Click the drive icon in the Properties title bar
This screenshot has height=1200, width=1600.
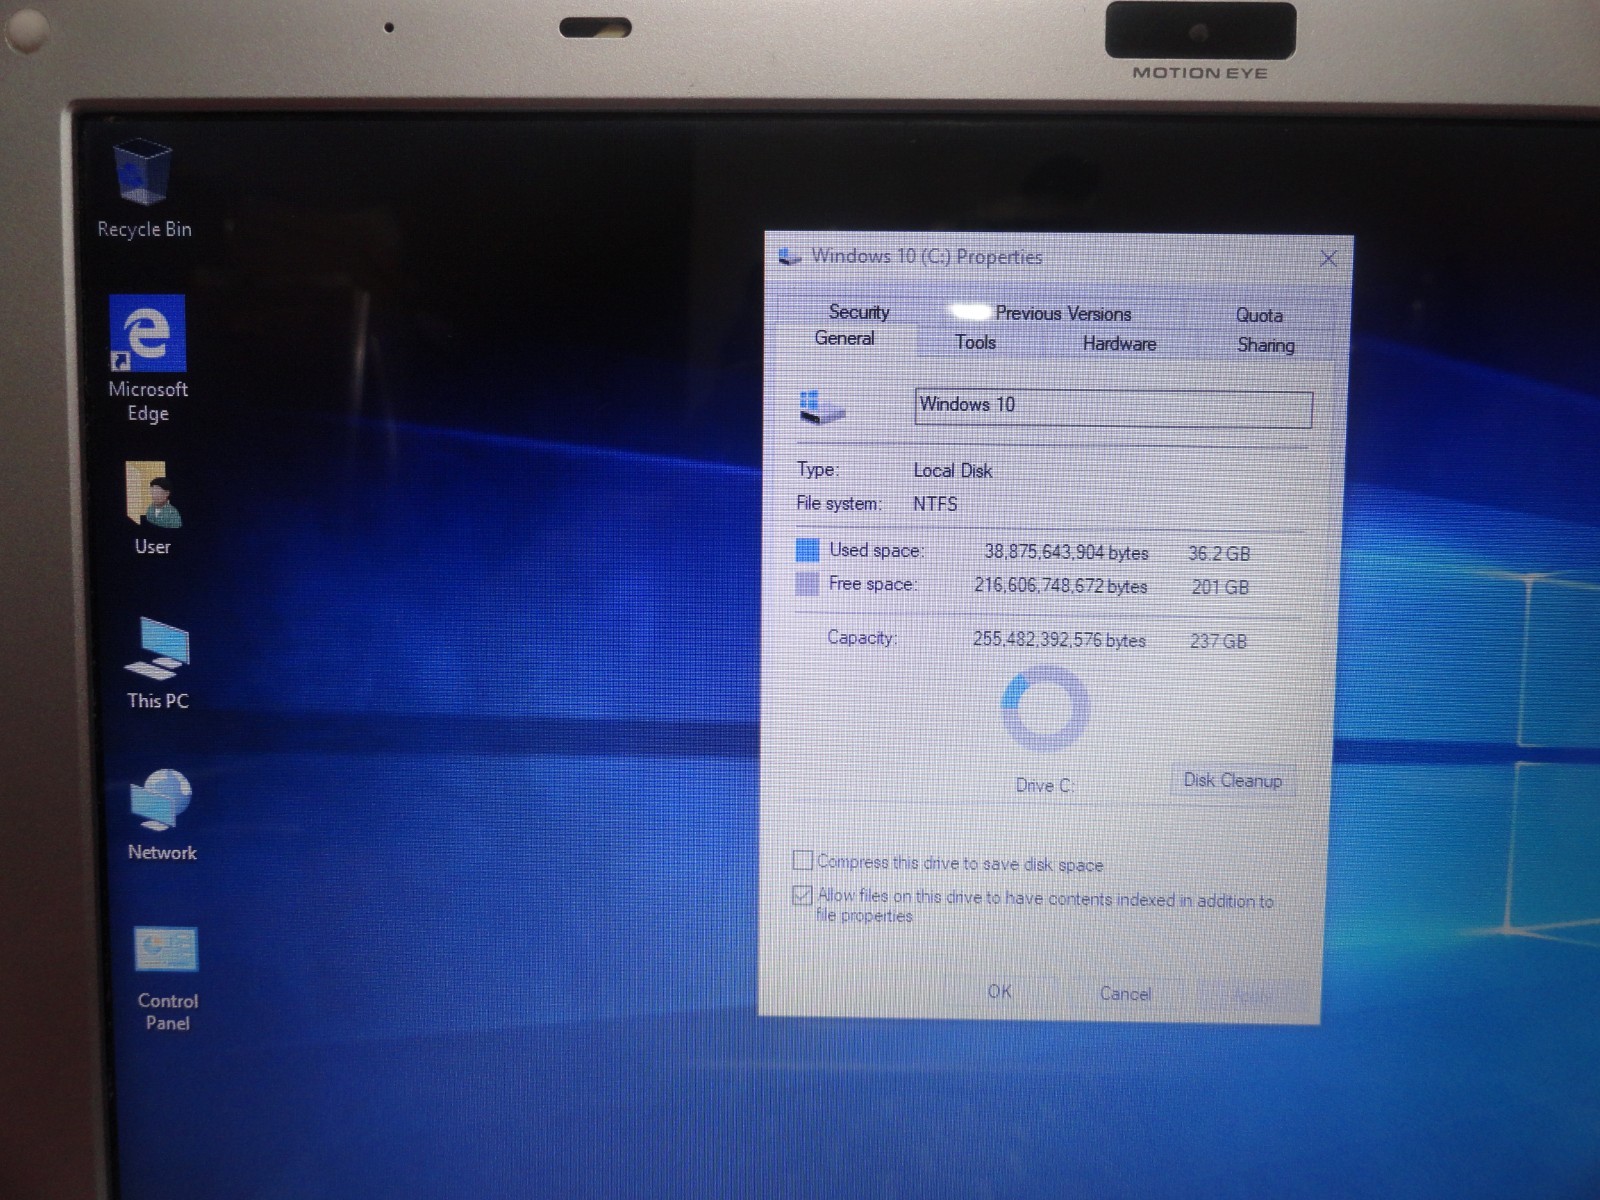click(x=790, y=257)
